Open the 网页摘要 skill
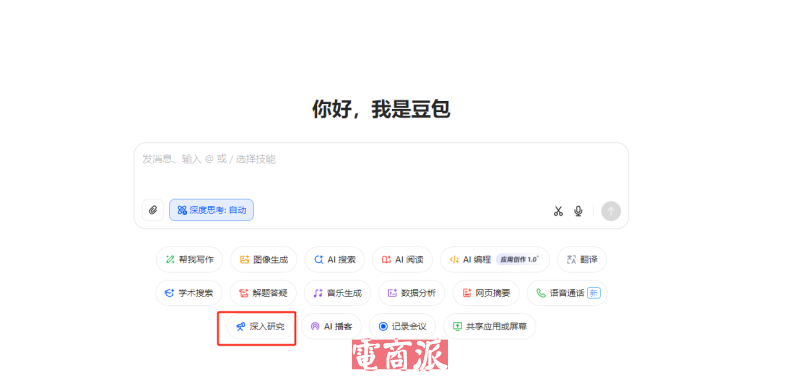 (486, 293)
